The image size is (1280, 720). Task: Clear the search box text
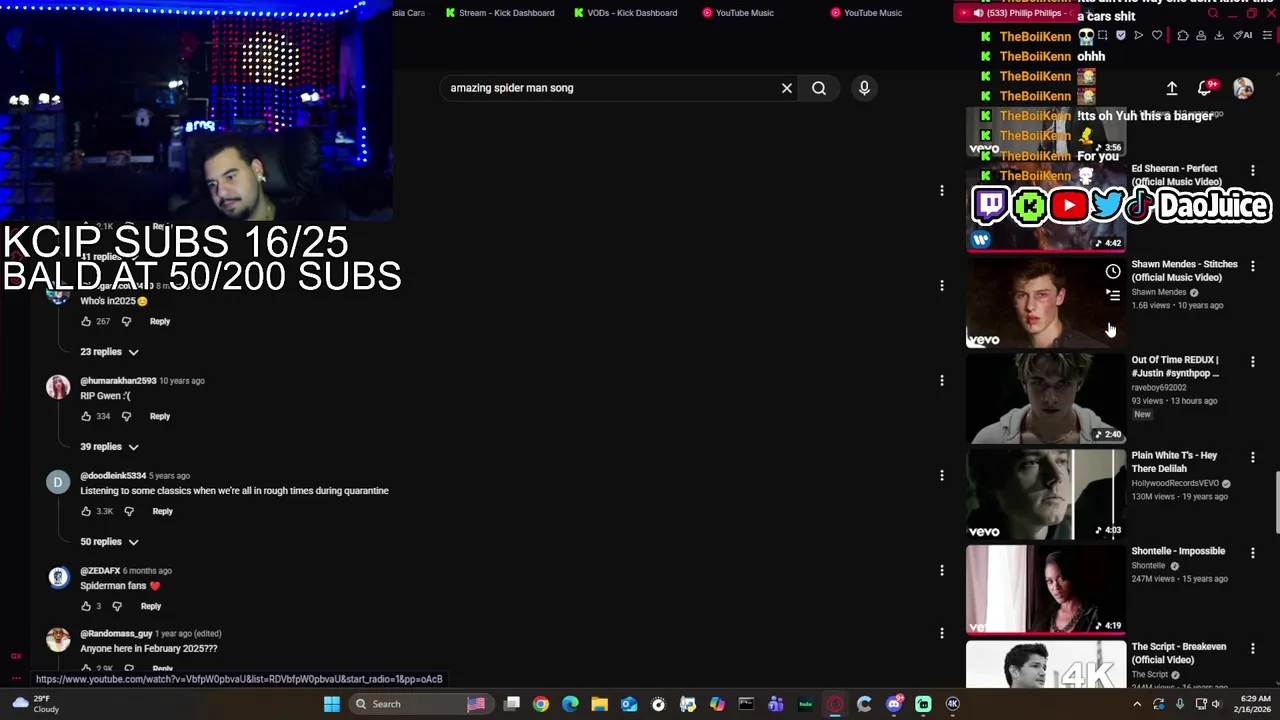pyautogui.click(x=787, y=88)
